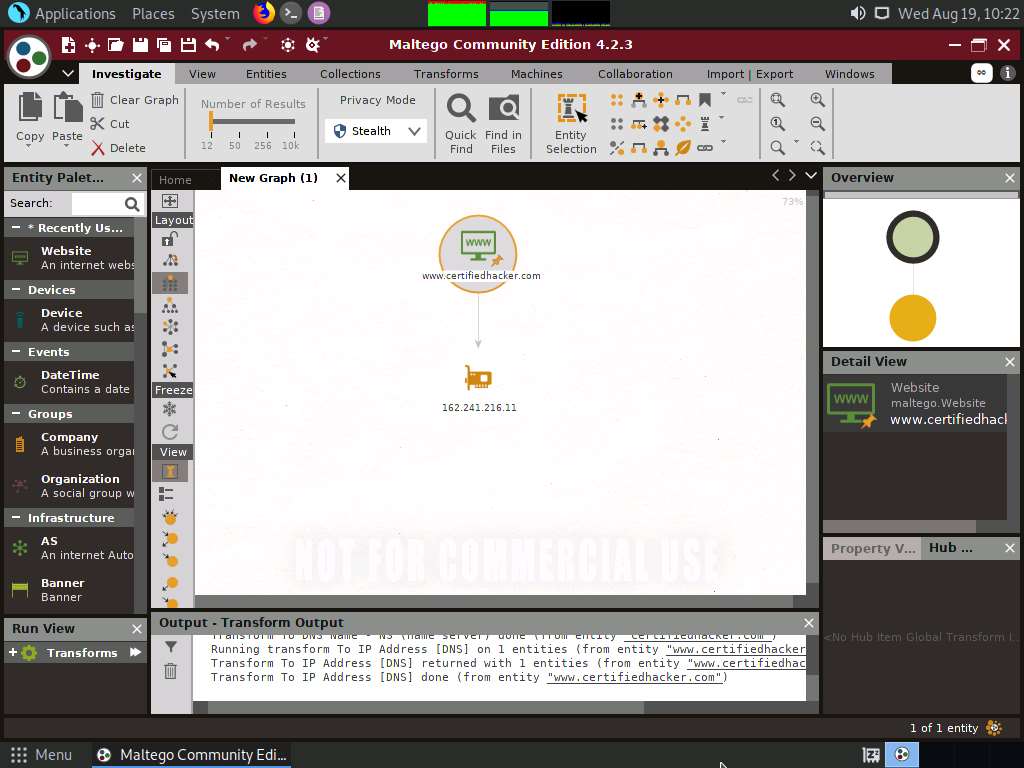Open the Entities ribbon tab
The height and width of the screenshot is (768, 1024).
pyautogui.click(x=266, y=74)
